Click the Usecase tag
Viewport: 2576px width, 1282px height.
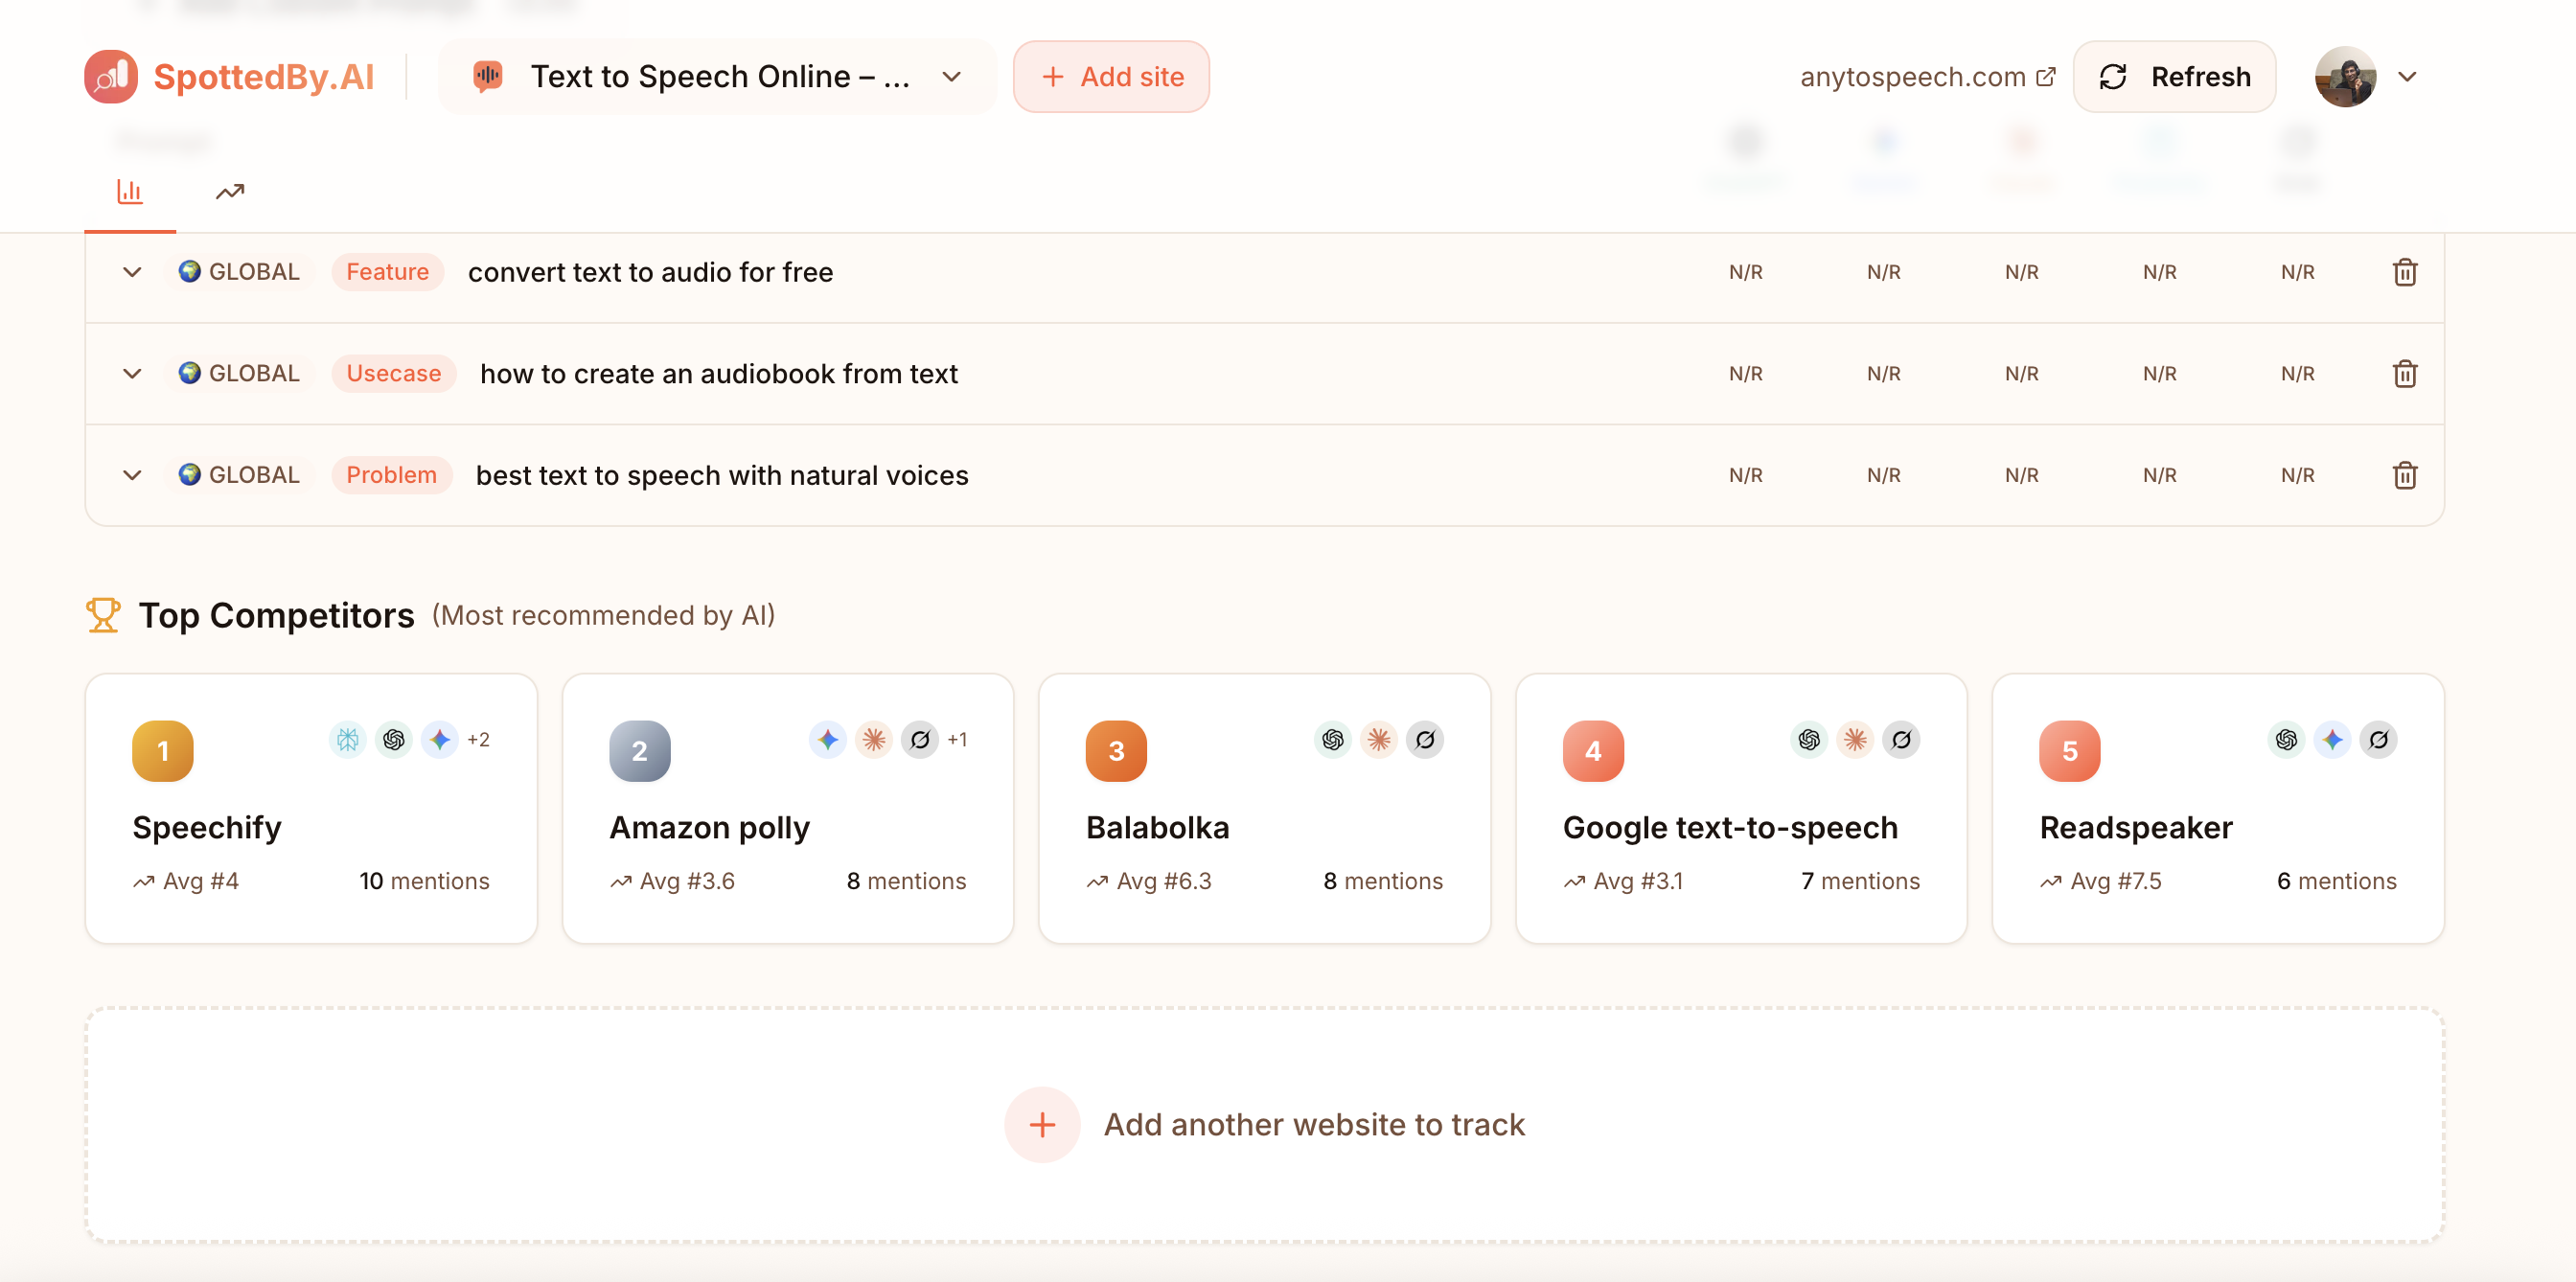coord(393,373)
